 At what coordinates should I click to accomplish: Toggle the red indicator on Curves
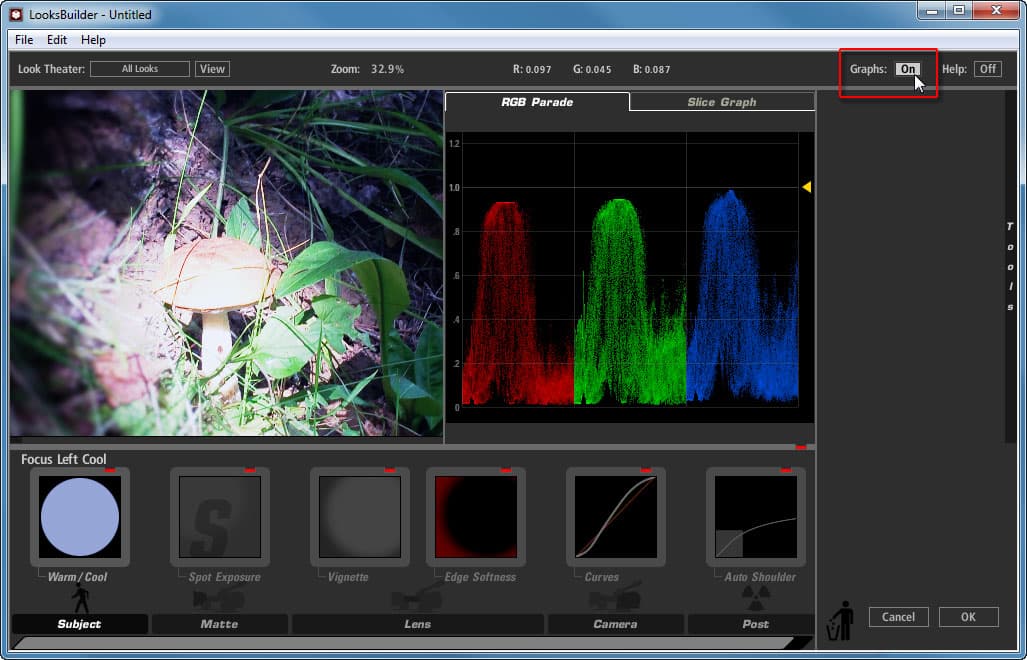(646, 470)
